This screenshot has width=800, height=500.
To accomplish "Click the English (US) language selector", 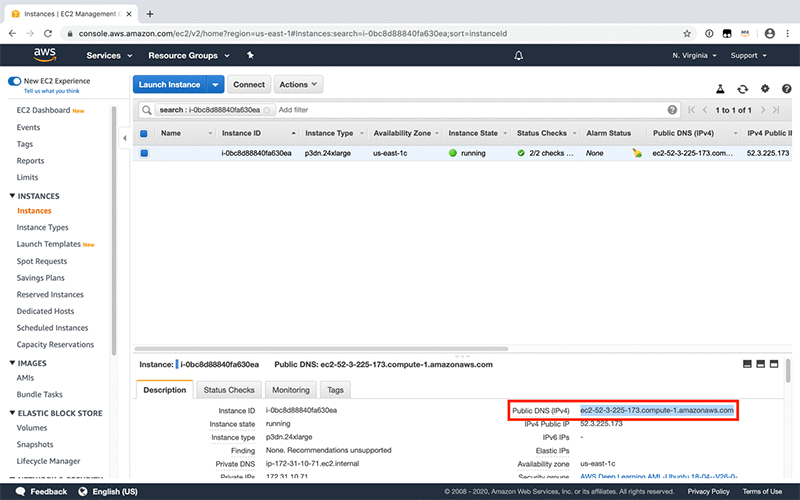I will click(x=108, y=491).
